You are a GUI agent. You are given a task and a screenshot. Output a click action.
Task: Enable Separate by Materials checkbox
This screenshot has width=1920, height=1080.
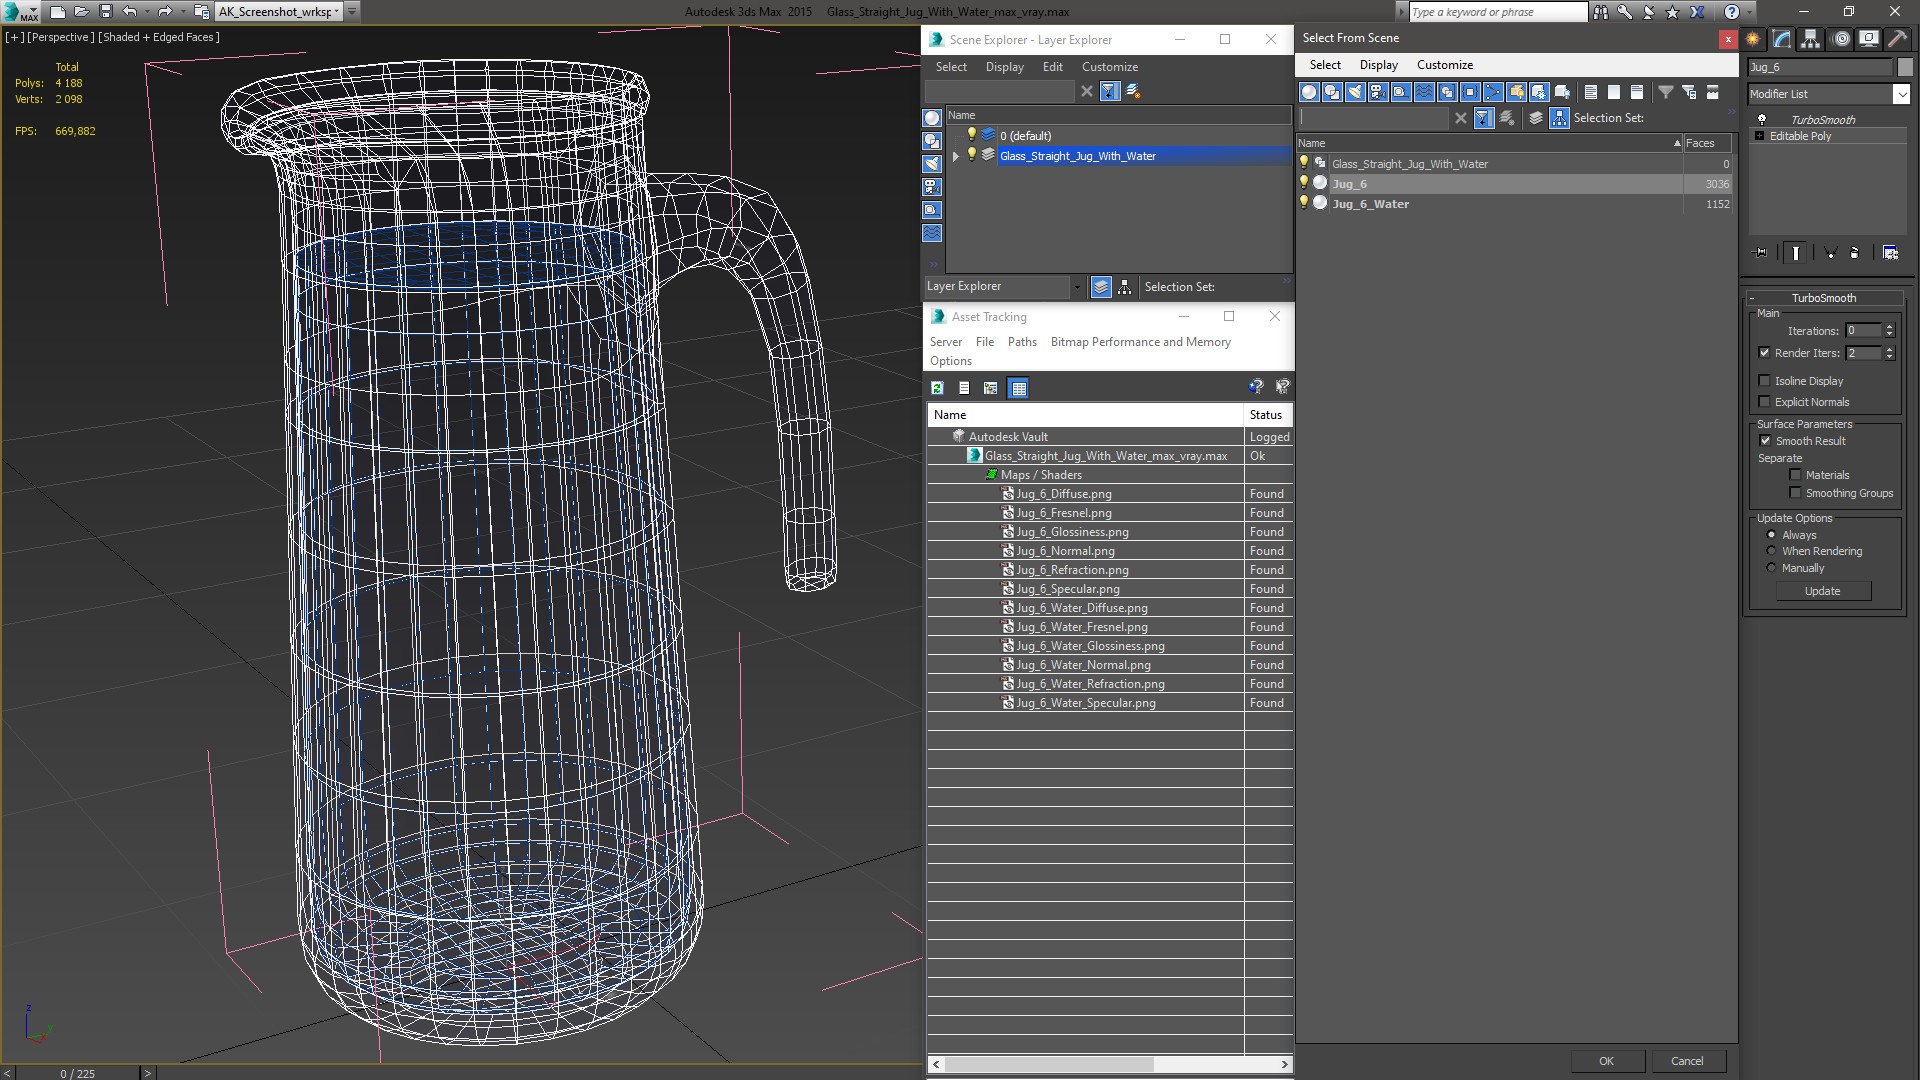tap(1795, 475)
